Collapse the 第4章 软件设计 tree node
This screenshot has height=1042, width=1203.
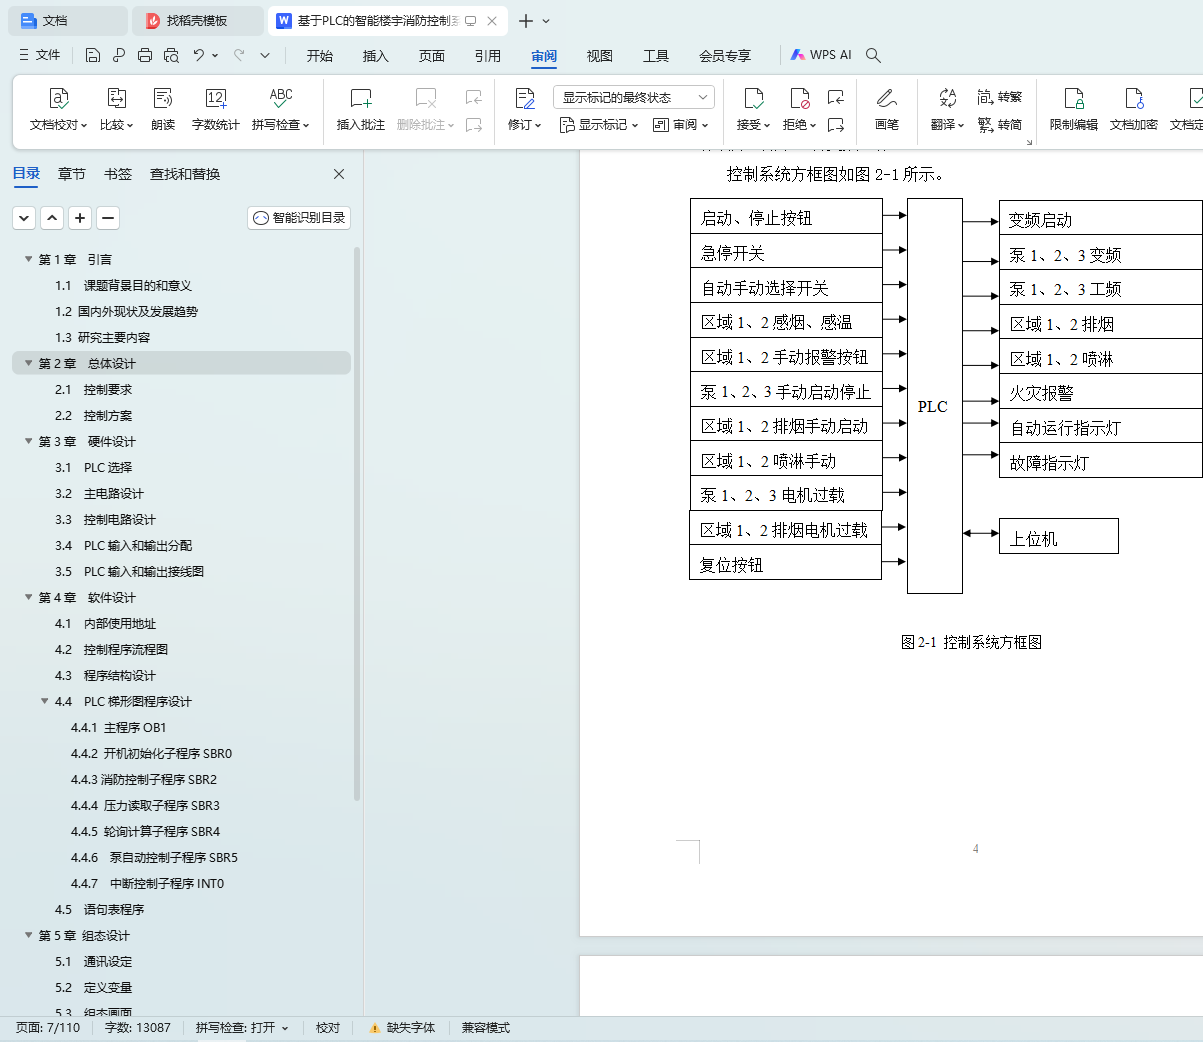(x=28, y=597)
